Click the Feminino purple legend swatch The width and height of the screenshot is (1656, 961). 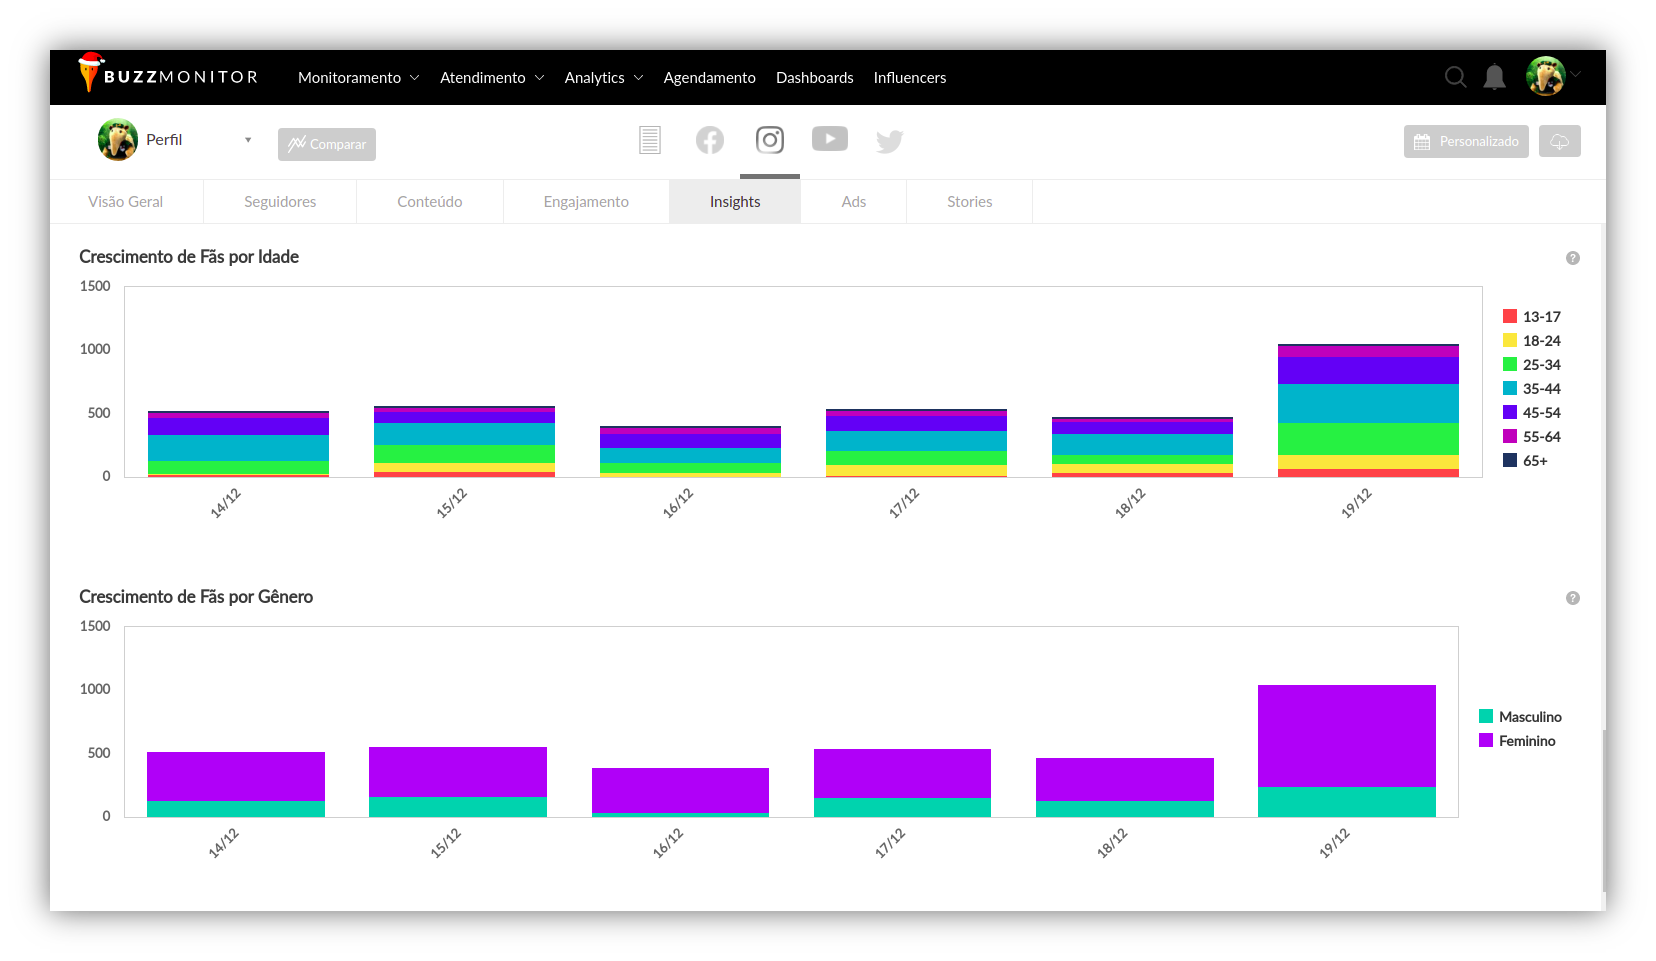click(1486, 741)
